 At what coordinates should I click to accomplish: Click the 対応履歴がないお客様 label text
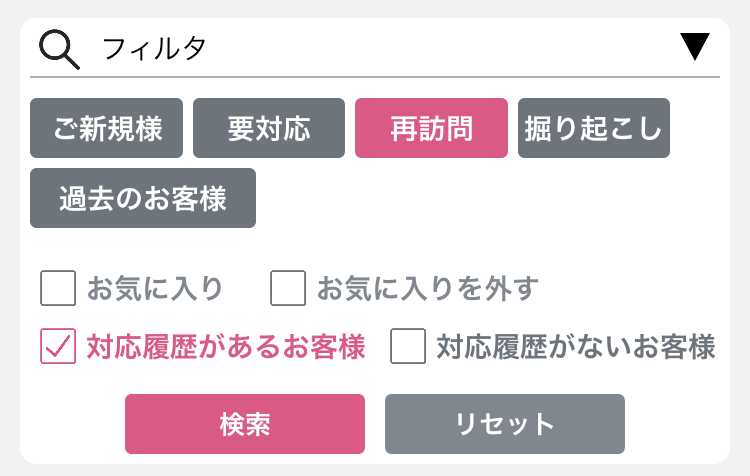(576, 346)
